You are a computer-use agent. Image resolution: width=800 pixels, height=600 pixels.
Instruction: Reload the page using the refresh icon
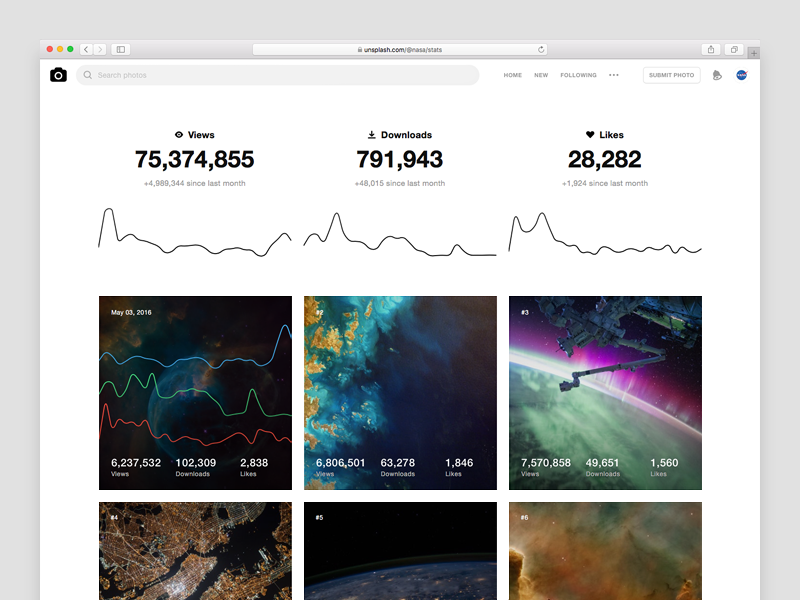541,49
